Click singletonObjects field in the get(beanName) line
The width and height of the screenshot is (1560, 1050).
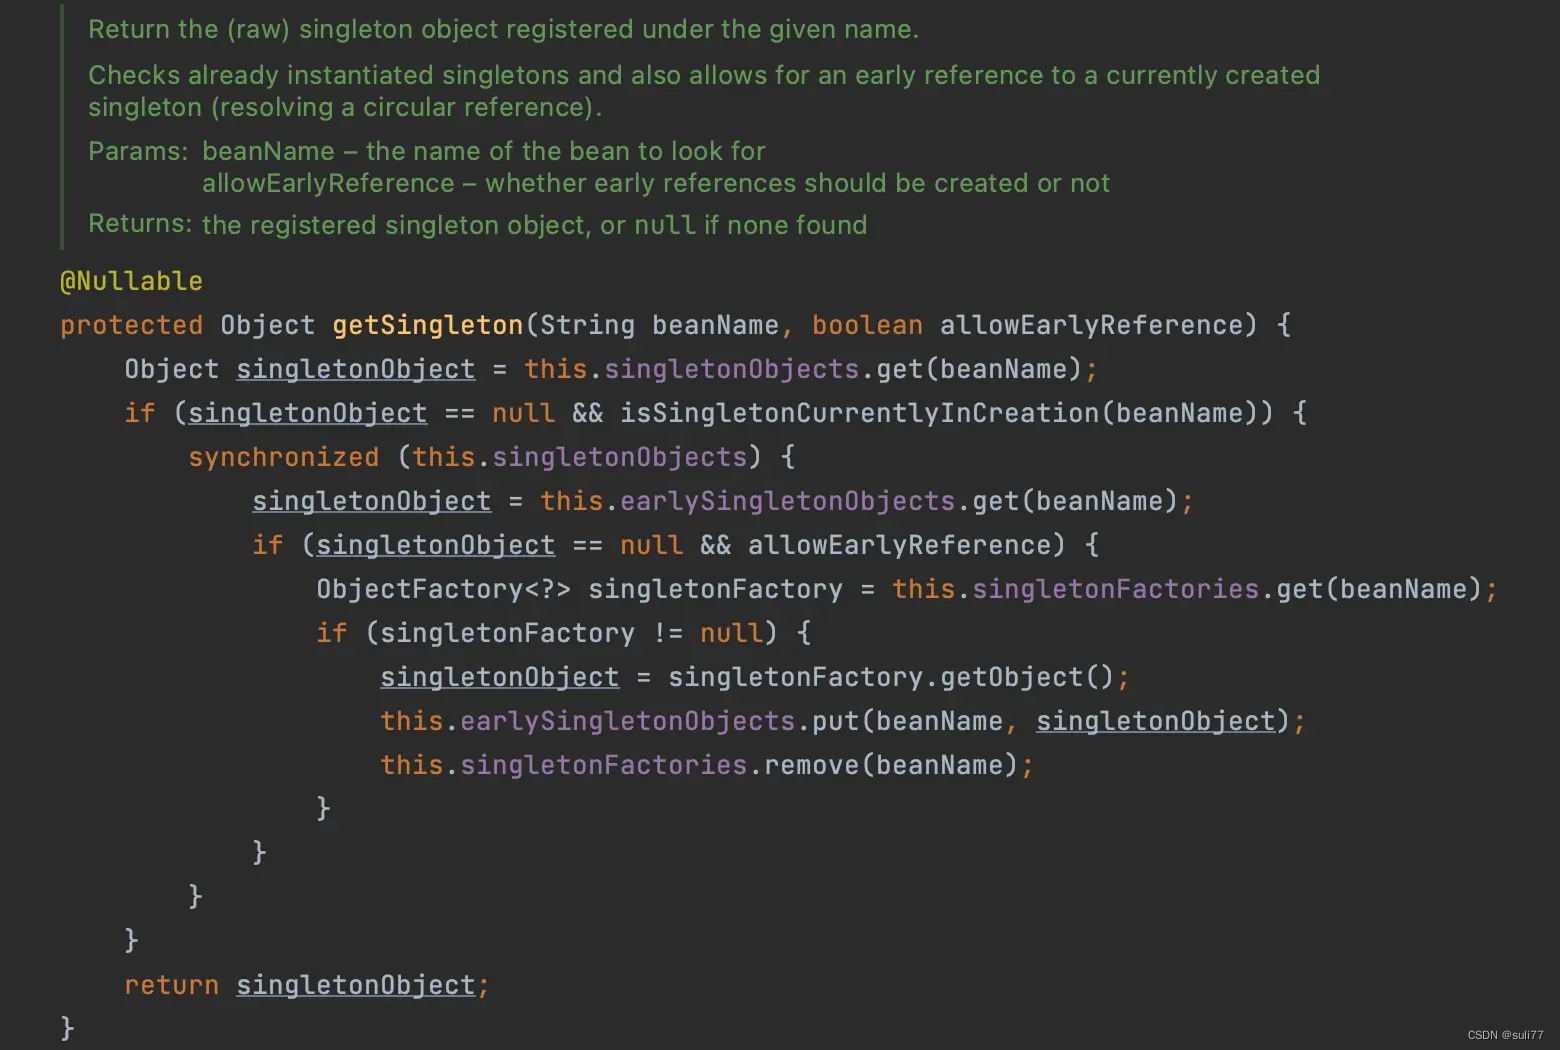tap(731, 369)
